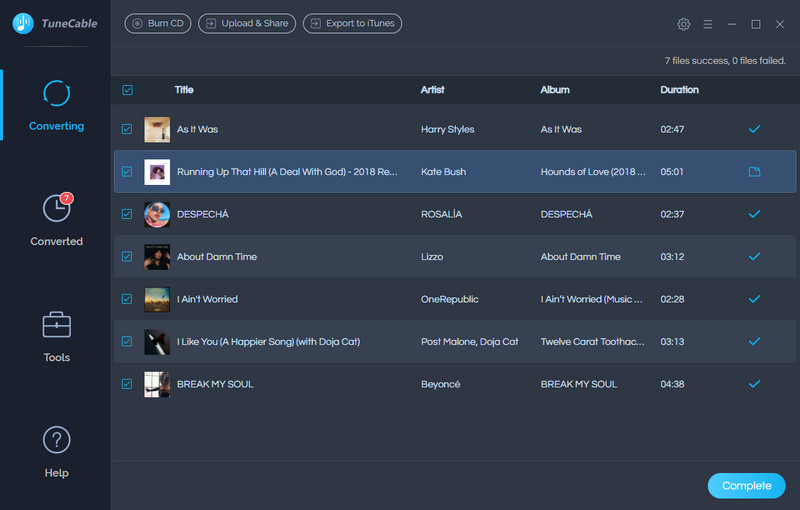Click the artist name OneRepublic
The width and height of the screenshot is (800, 510).
coord(449,299)
